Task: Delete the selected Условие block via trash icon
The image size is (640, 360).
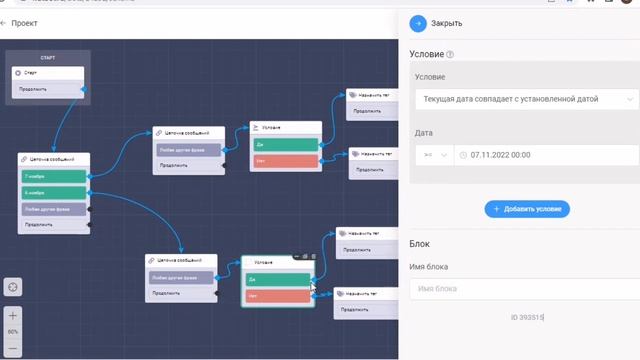Action: [x=313, y=256]
